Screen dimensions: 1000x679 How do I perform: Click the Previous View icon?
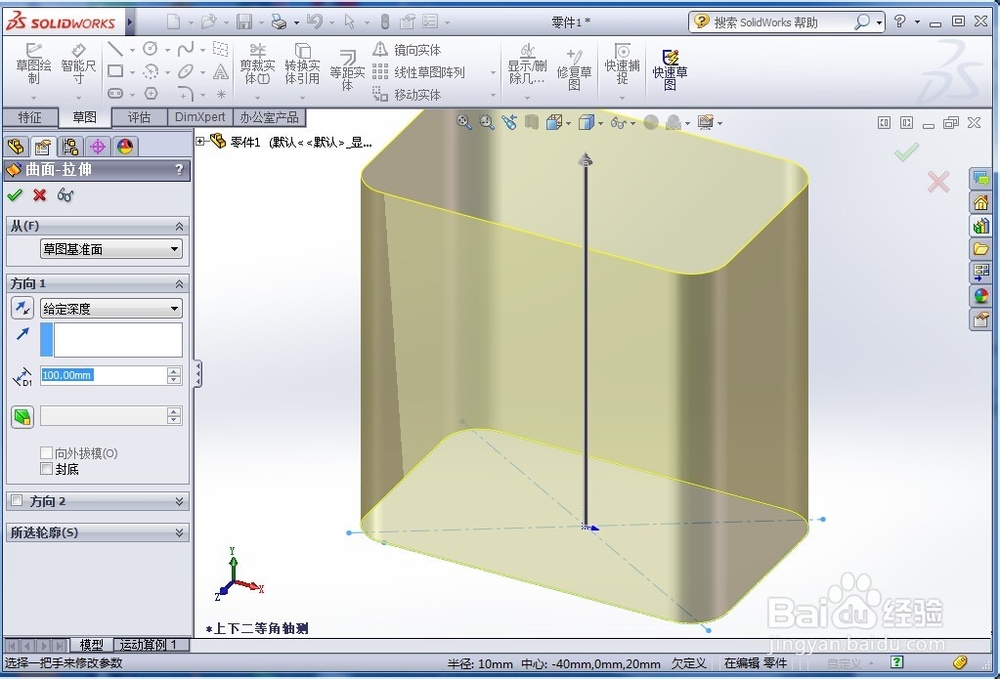pos(509,122)
